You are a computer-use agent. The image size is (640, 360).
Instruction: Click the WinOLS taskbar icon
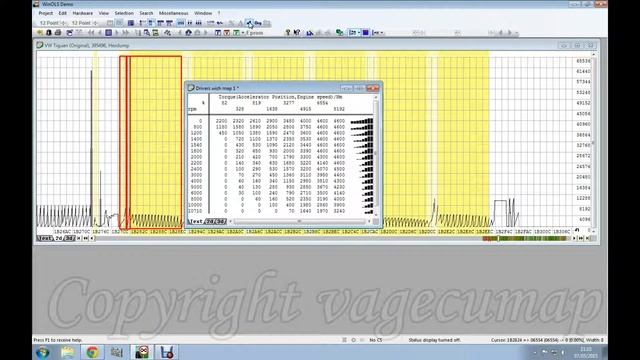point(142,352)
